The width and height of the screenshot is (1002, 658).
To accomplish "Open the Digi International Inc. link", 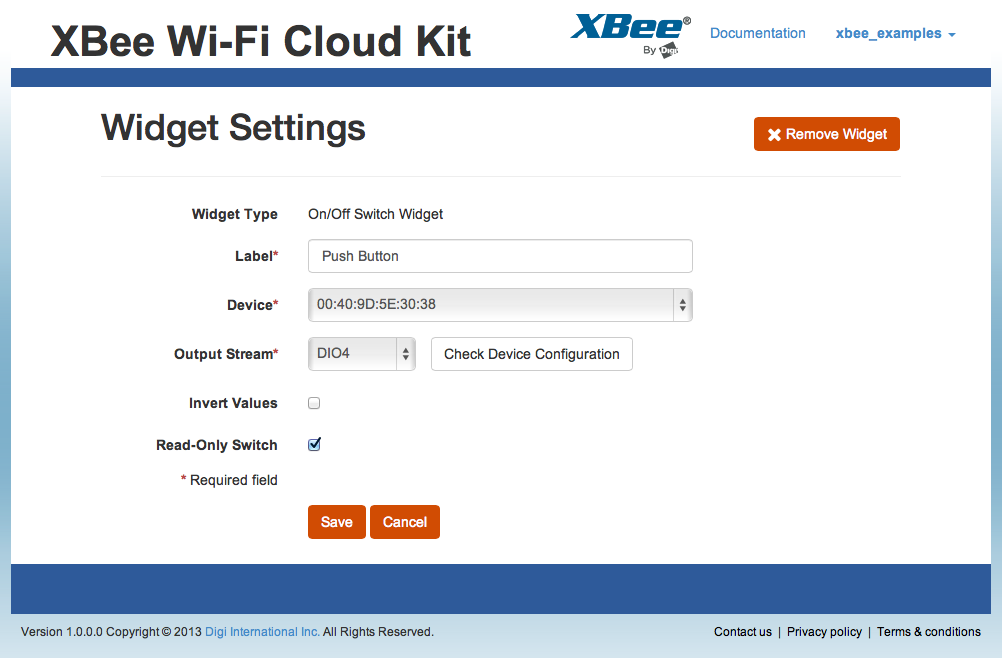I will 262,632.
